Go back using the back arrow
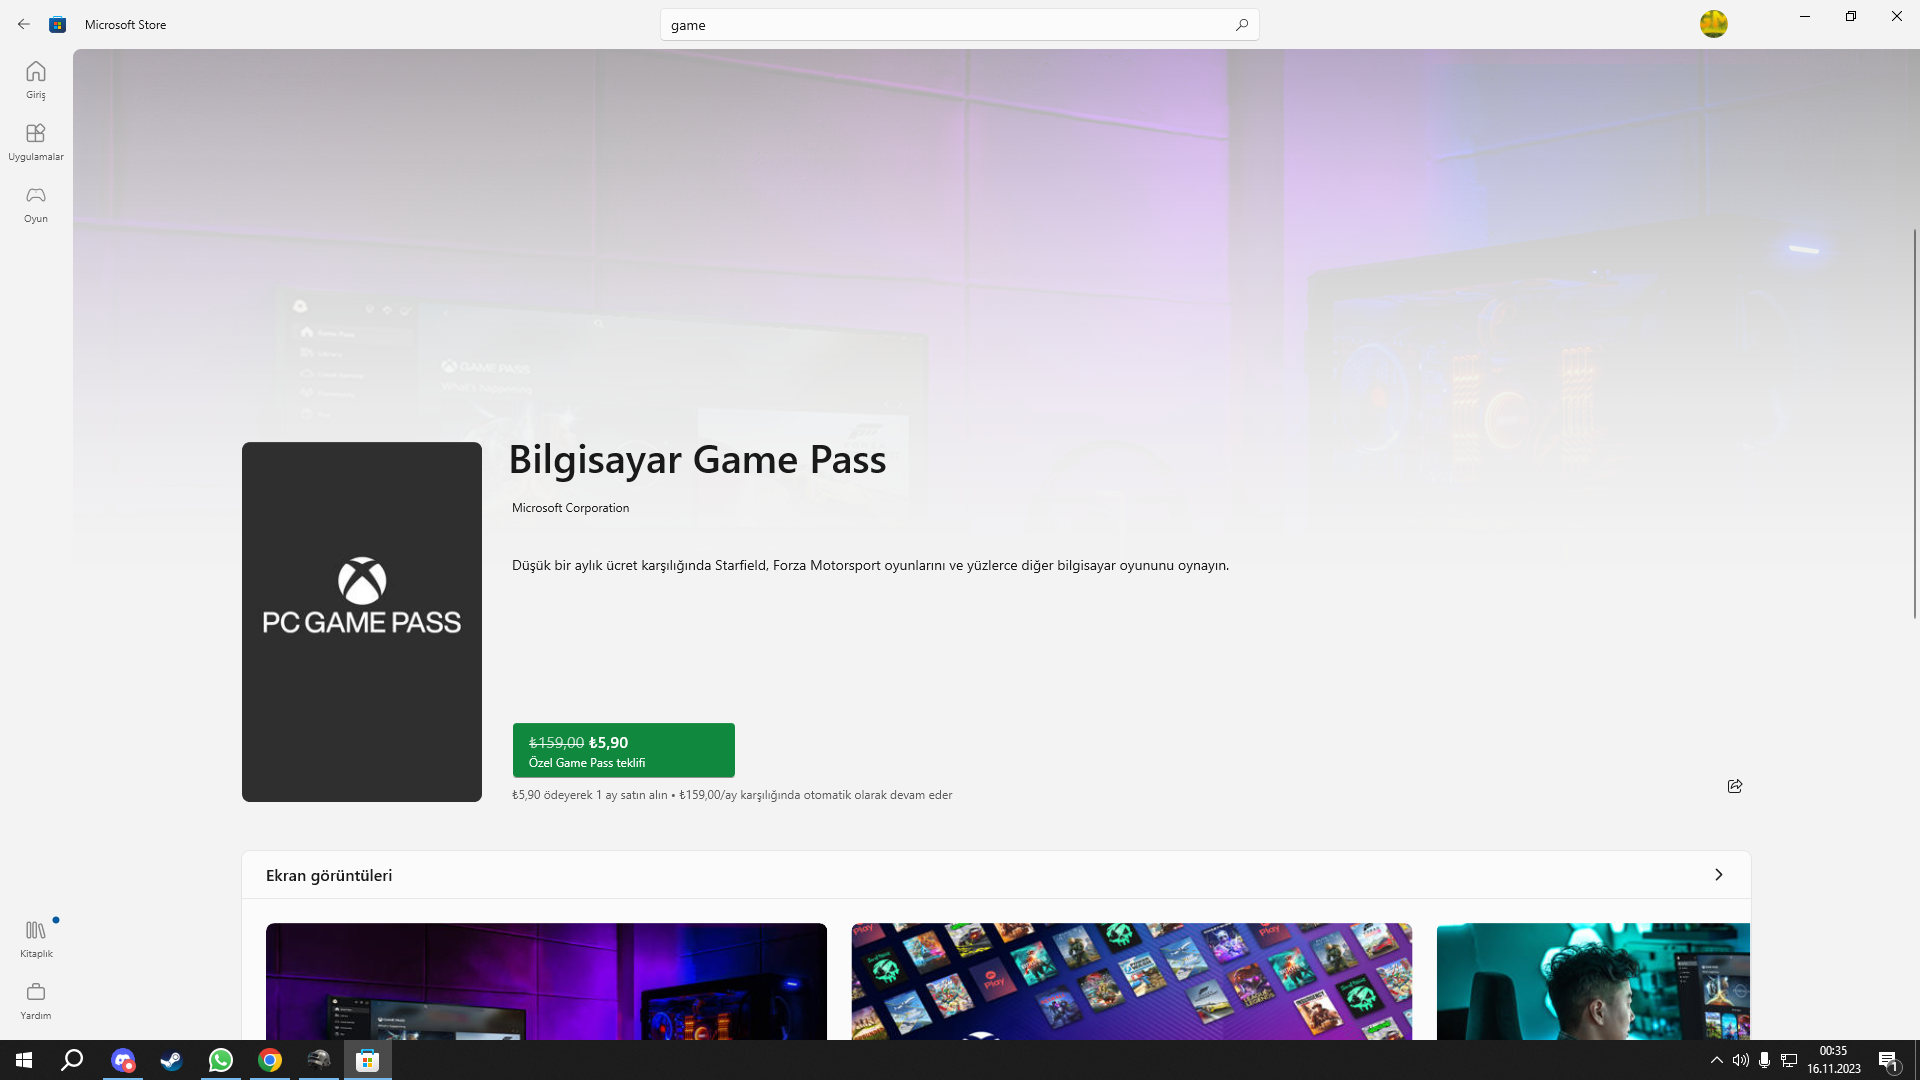 (24, 24)
